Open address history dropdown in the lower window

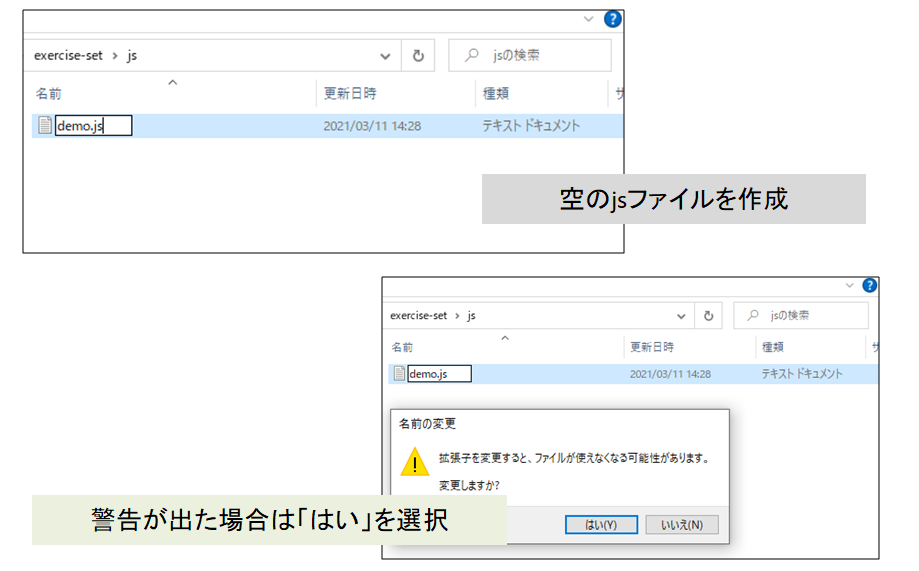pyautogui.click(x=681, y=317)
